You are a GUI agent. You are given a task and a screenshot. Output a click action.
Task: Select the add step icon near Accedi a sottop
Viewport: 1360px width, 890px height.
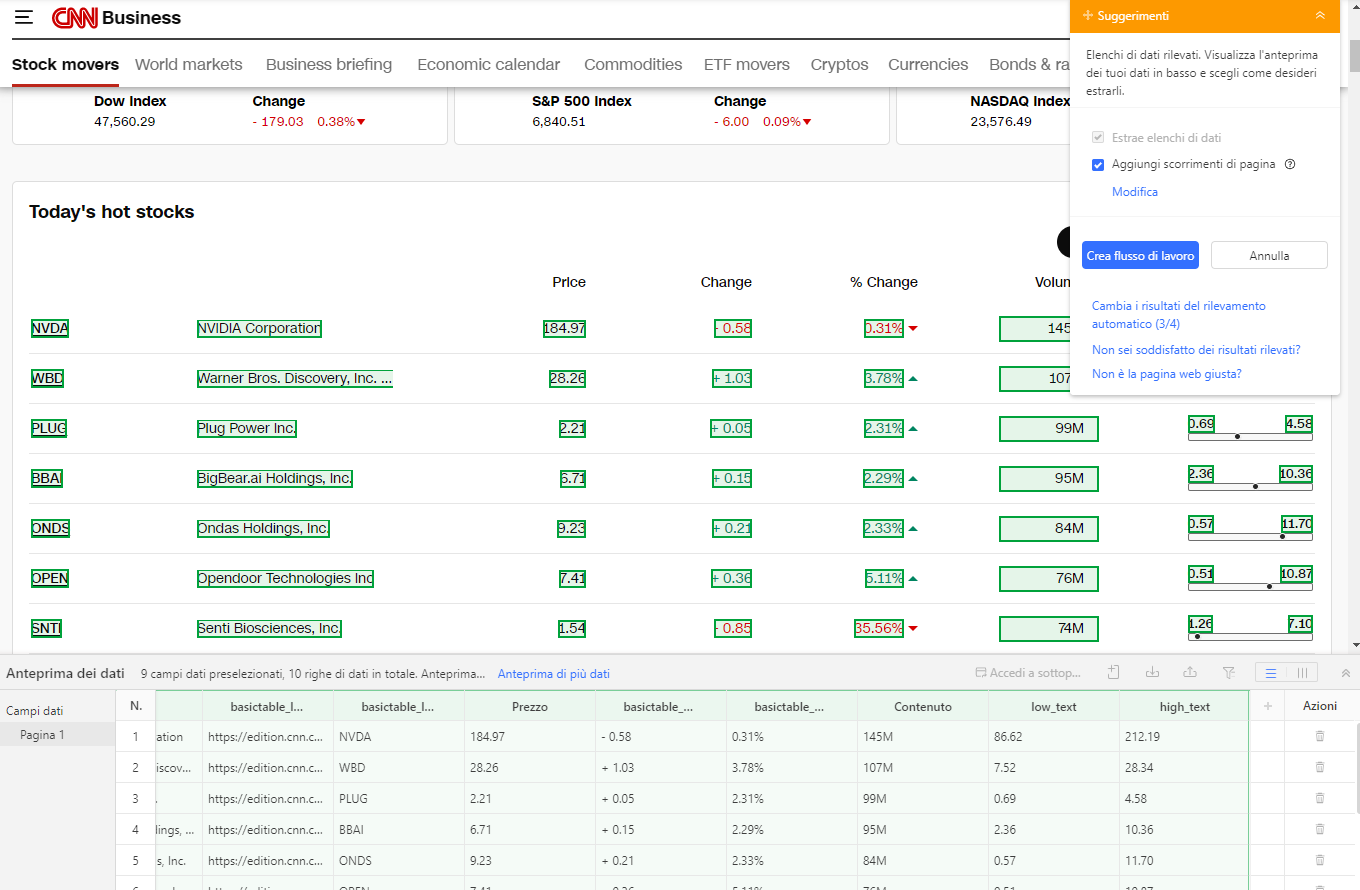(1113, 672)
